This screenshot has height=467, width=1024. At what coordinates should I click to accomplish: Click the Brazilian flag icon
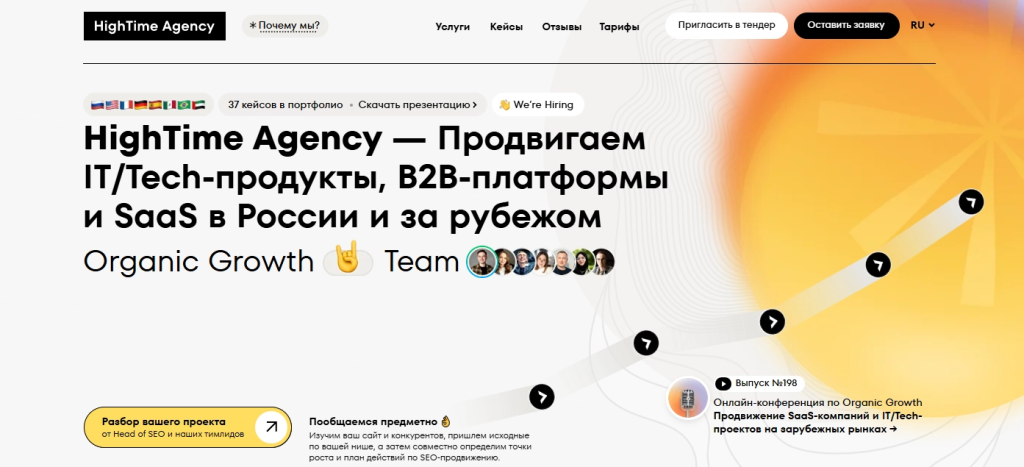click(x=184, y=105)
